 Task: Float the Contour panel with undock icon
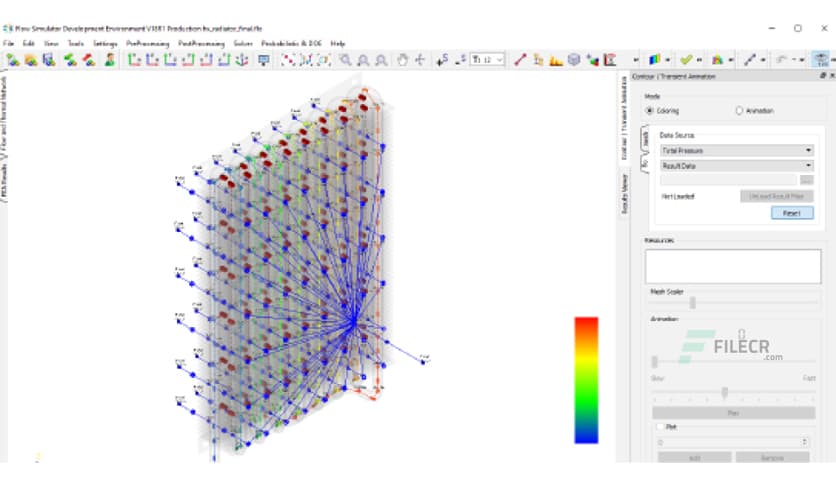823,76
